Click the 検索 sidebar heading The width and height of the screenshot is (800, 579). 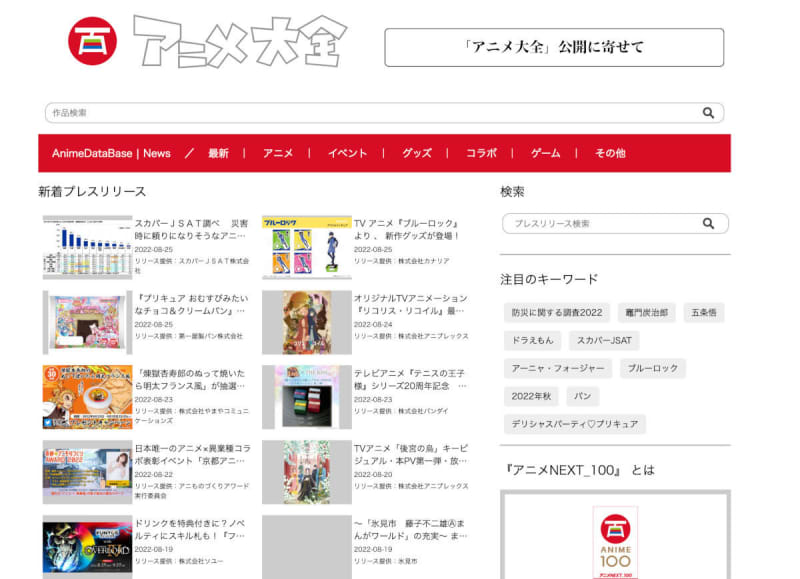(x=512, y=192)
